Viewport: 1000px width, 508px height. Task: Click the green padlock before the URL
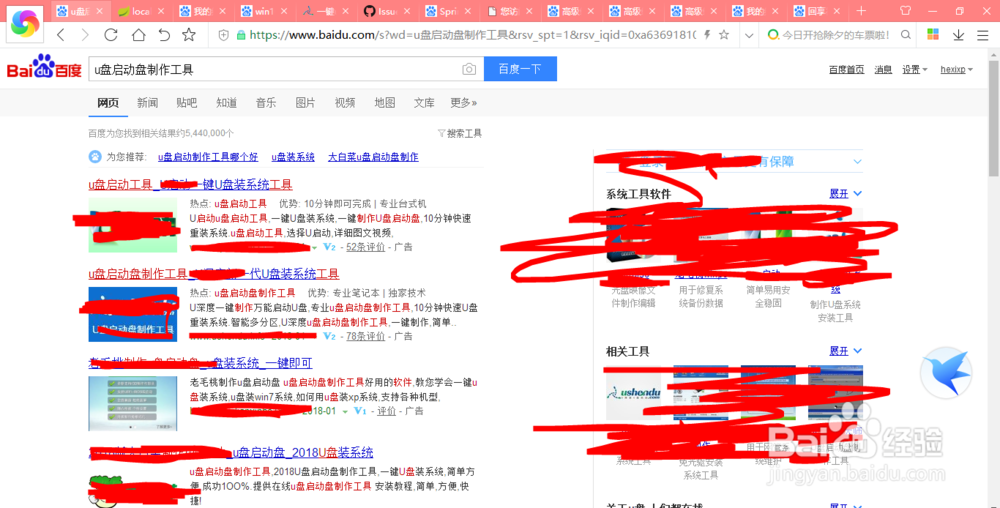tap(240, 36)
